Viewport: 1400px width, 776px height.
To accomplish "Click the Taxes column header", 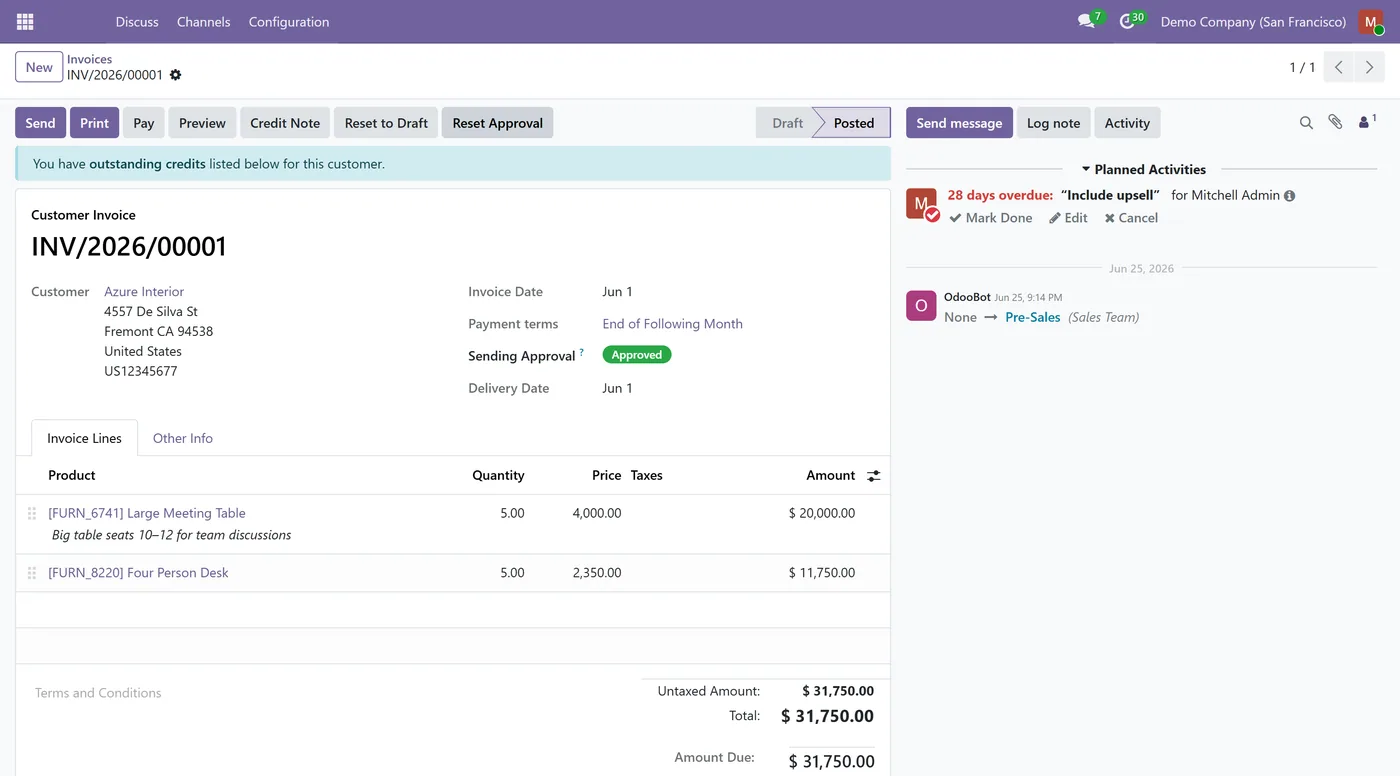I will point(646,475).
